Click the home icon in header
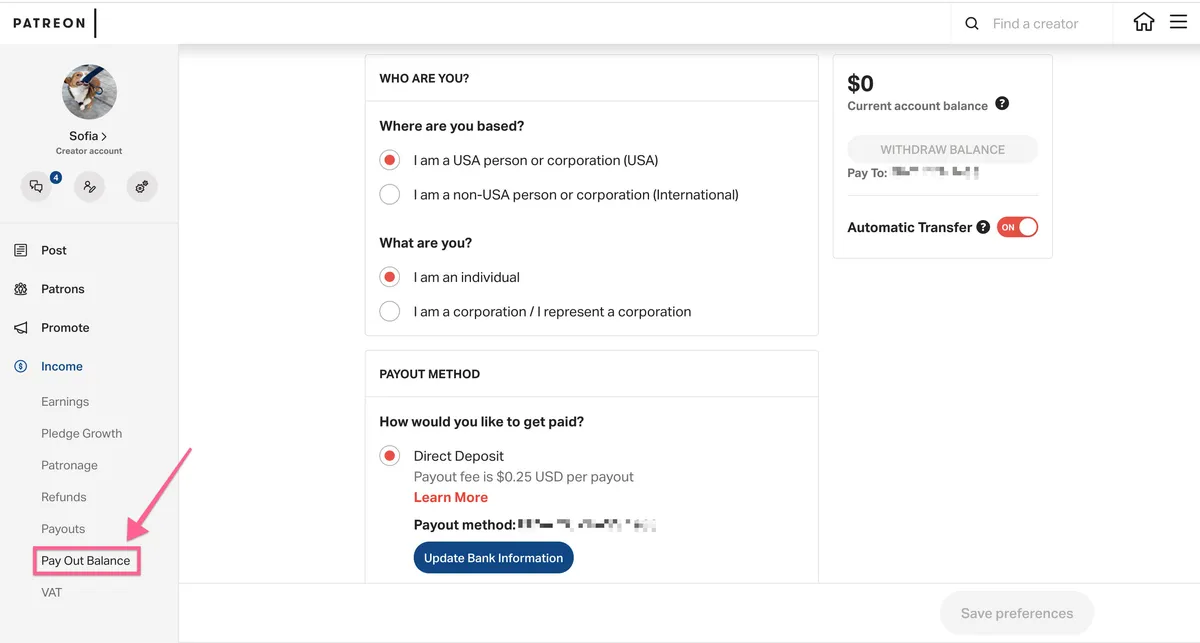The height and width of the screenshot is (643, 1200). click(1144, 22)
